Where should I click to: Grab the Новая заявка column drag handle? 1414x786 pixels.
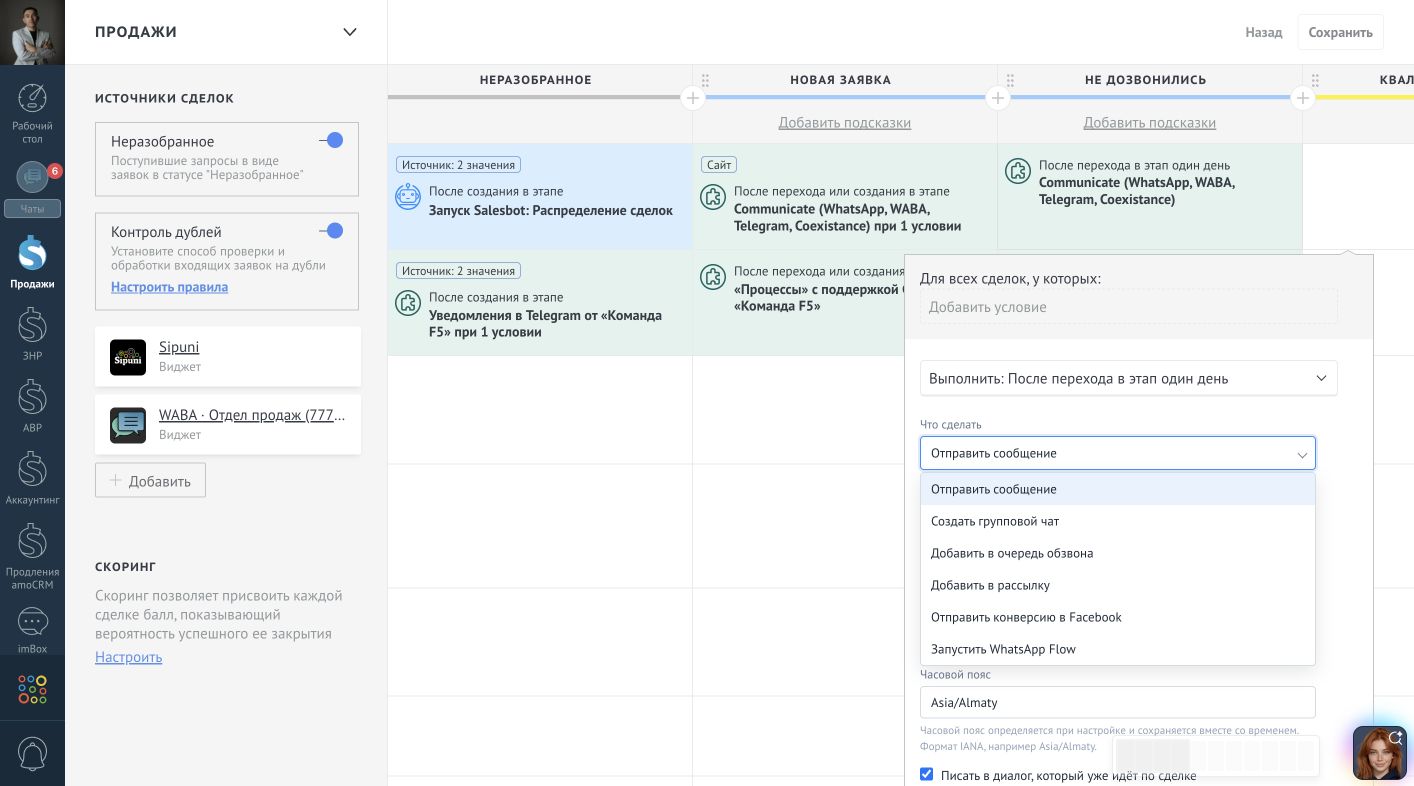(x=705, y=80)
